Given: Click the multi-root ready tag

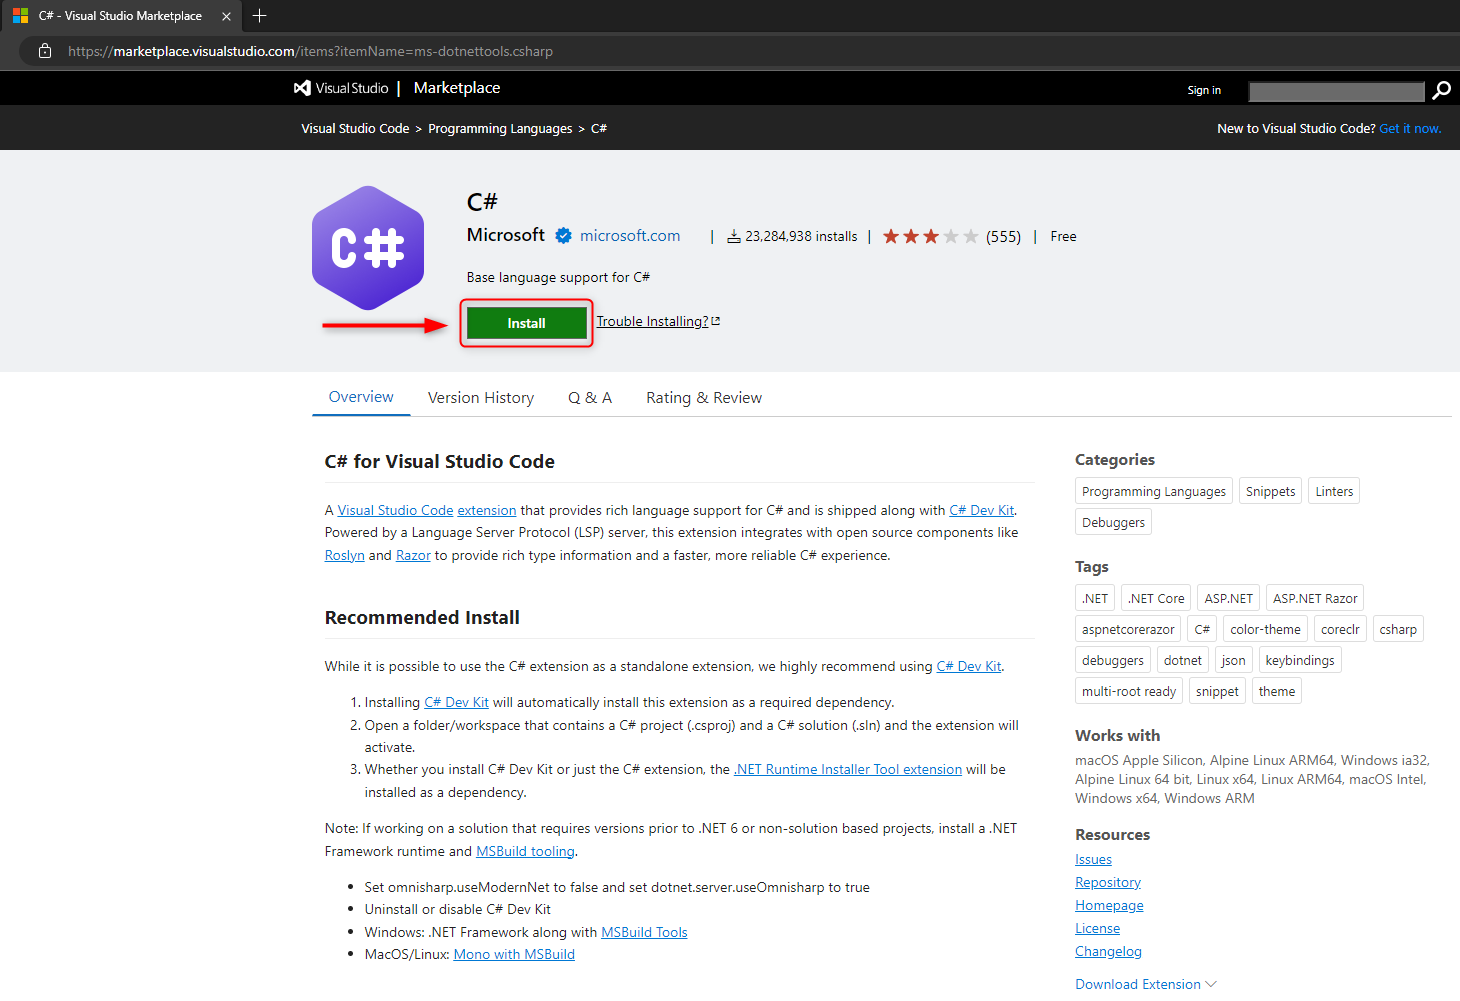Looking at the screenshot, I should [1129, 691].
